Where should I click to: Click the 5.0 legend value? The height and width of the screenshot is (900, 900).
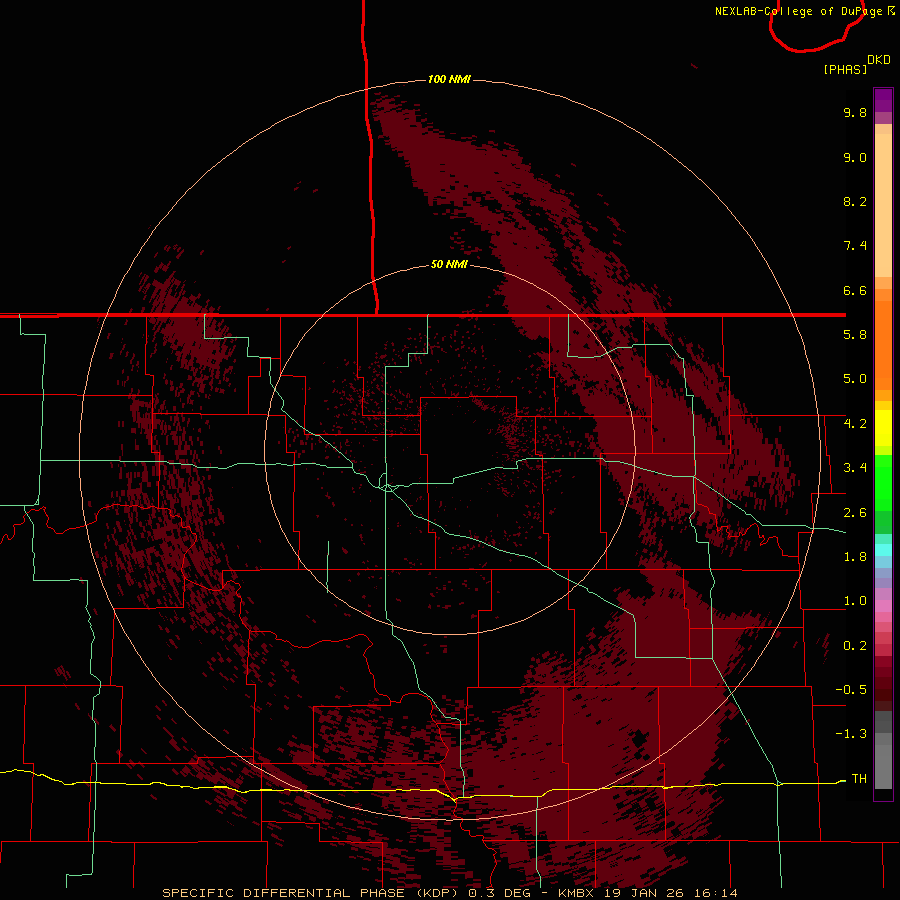point(855,379)
